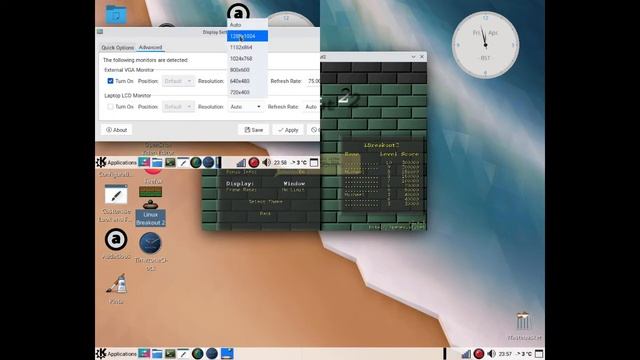
Task: Click the 23:57 clock in the bottom tray
Action: (x=505, y=354)
